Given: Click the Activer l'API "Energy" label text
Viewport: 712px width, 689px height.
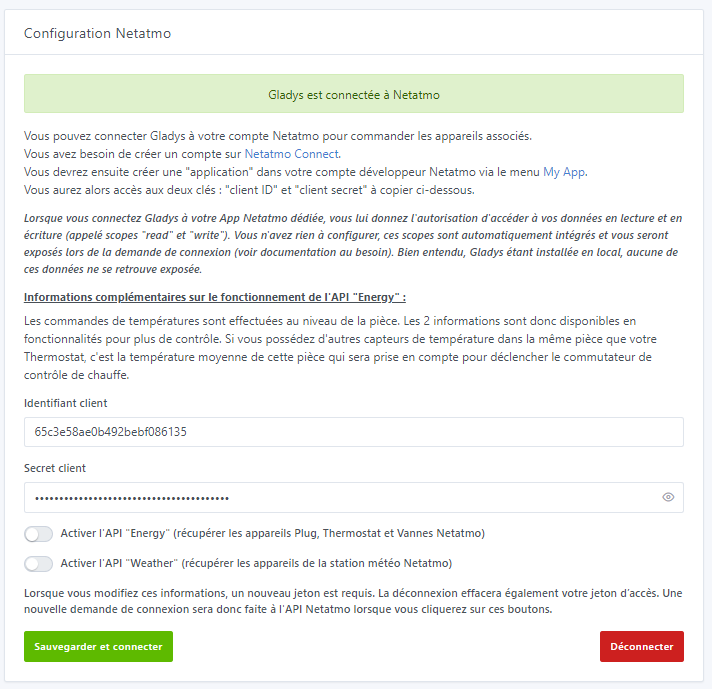Looking at the screenshot, I should 272,534.
